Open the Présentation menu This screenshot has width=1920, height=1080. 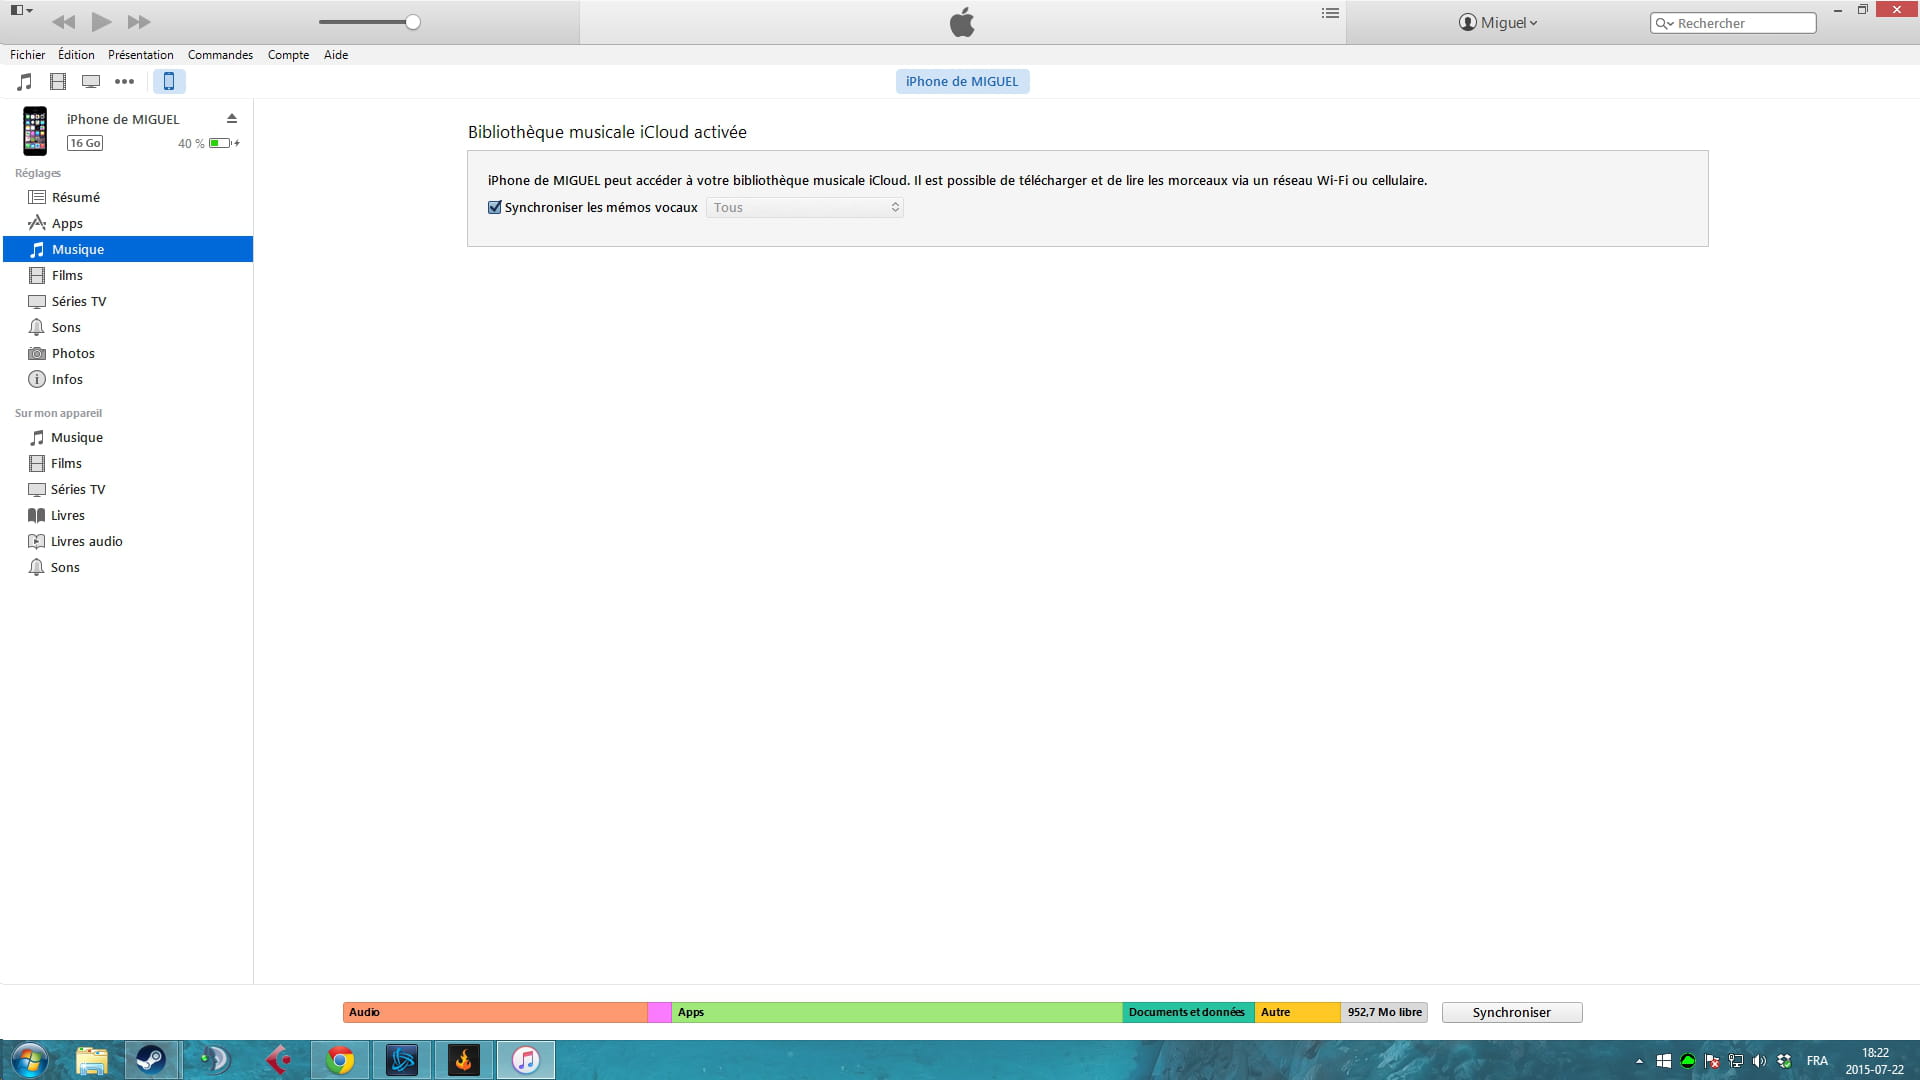tap(140, 55)
